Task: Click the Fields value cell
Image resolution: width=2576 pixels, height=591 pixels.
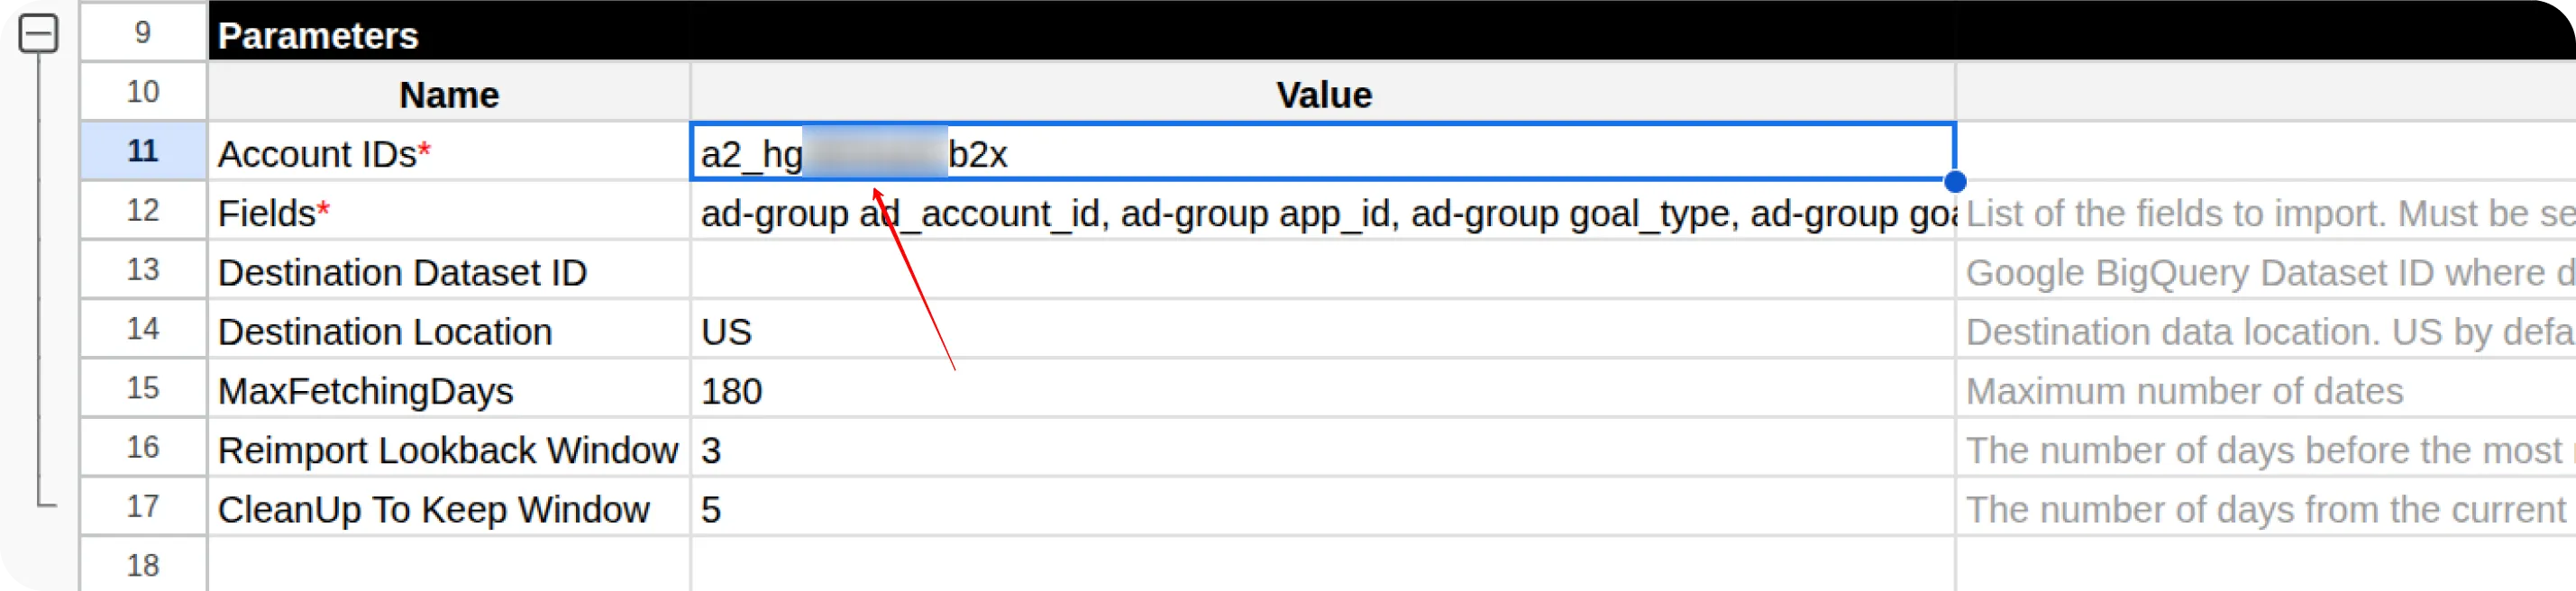Action: 1322,213
